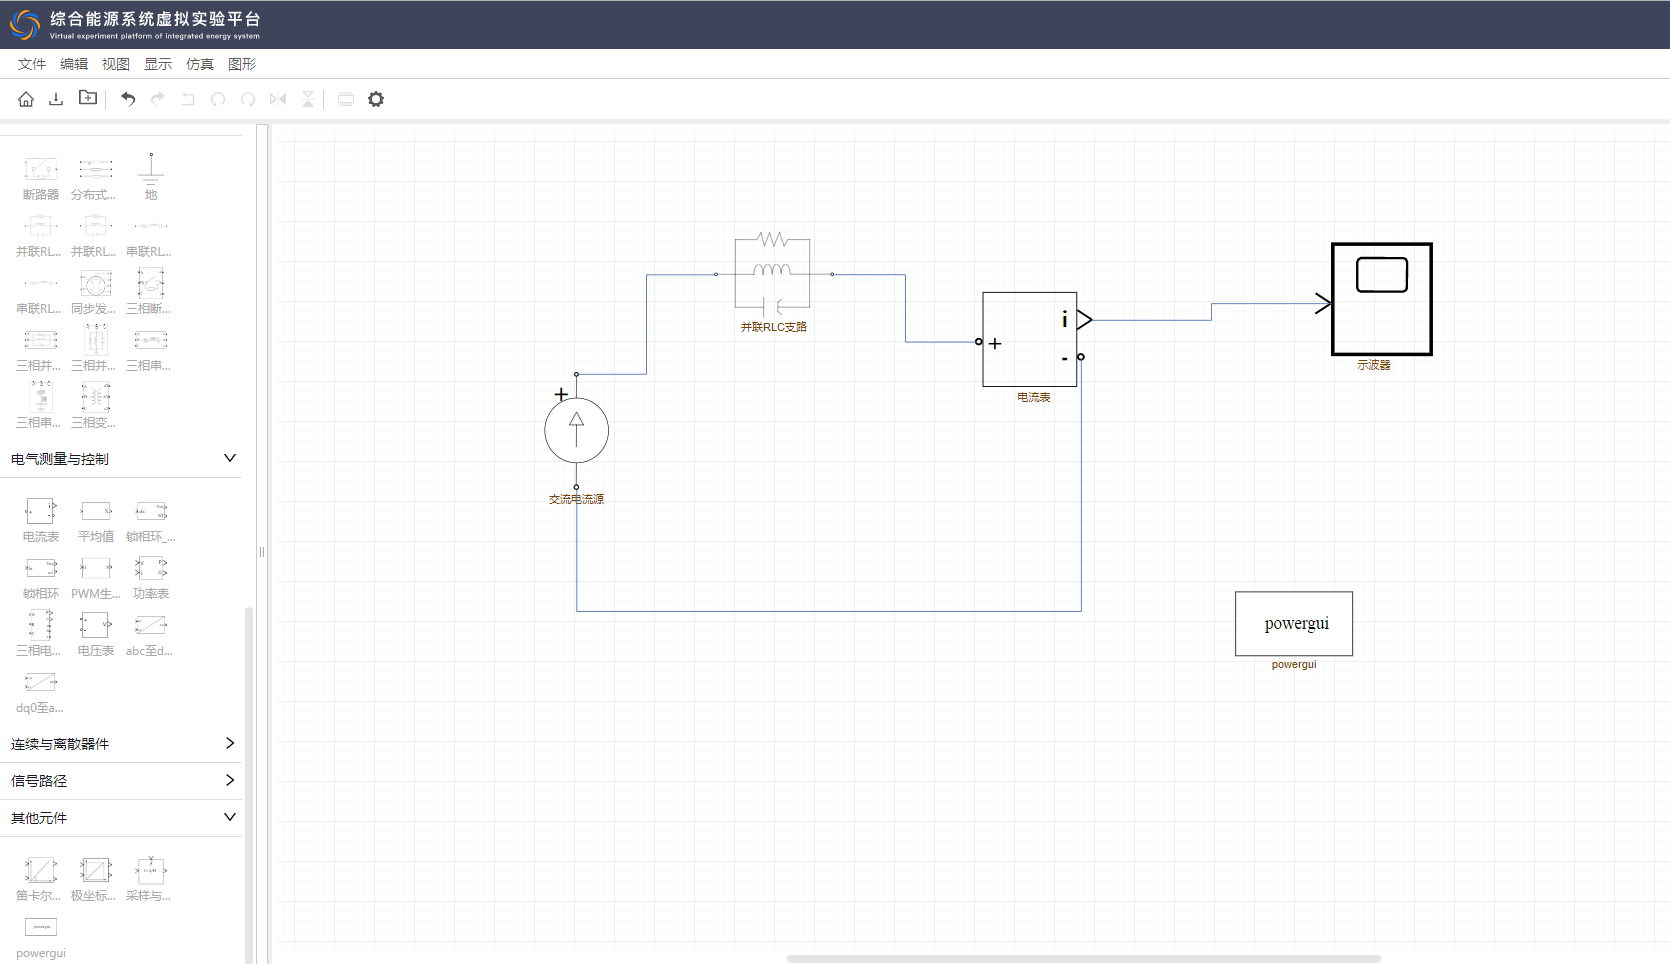Click the platform logo in title bar
The image size is (1670, 964).
click(x=25, y=24)
